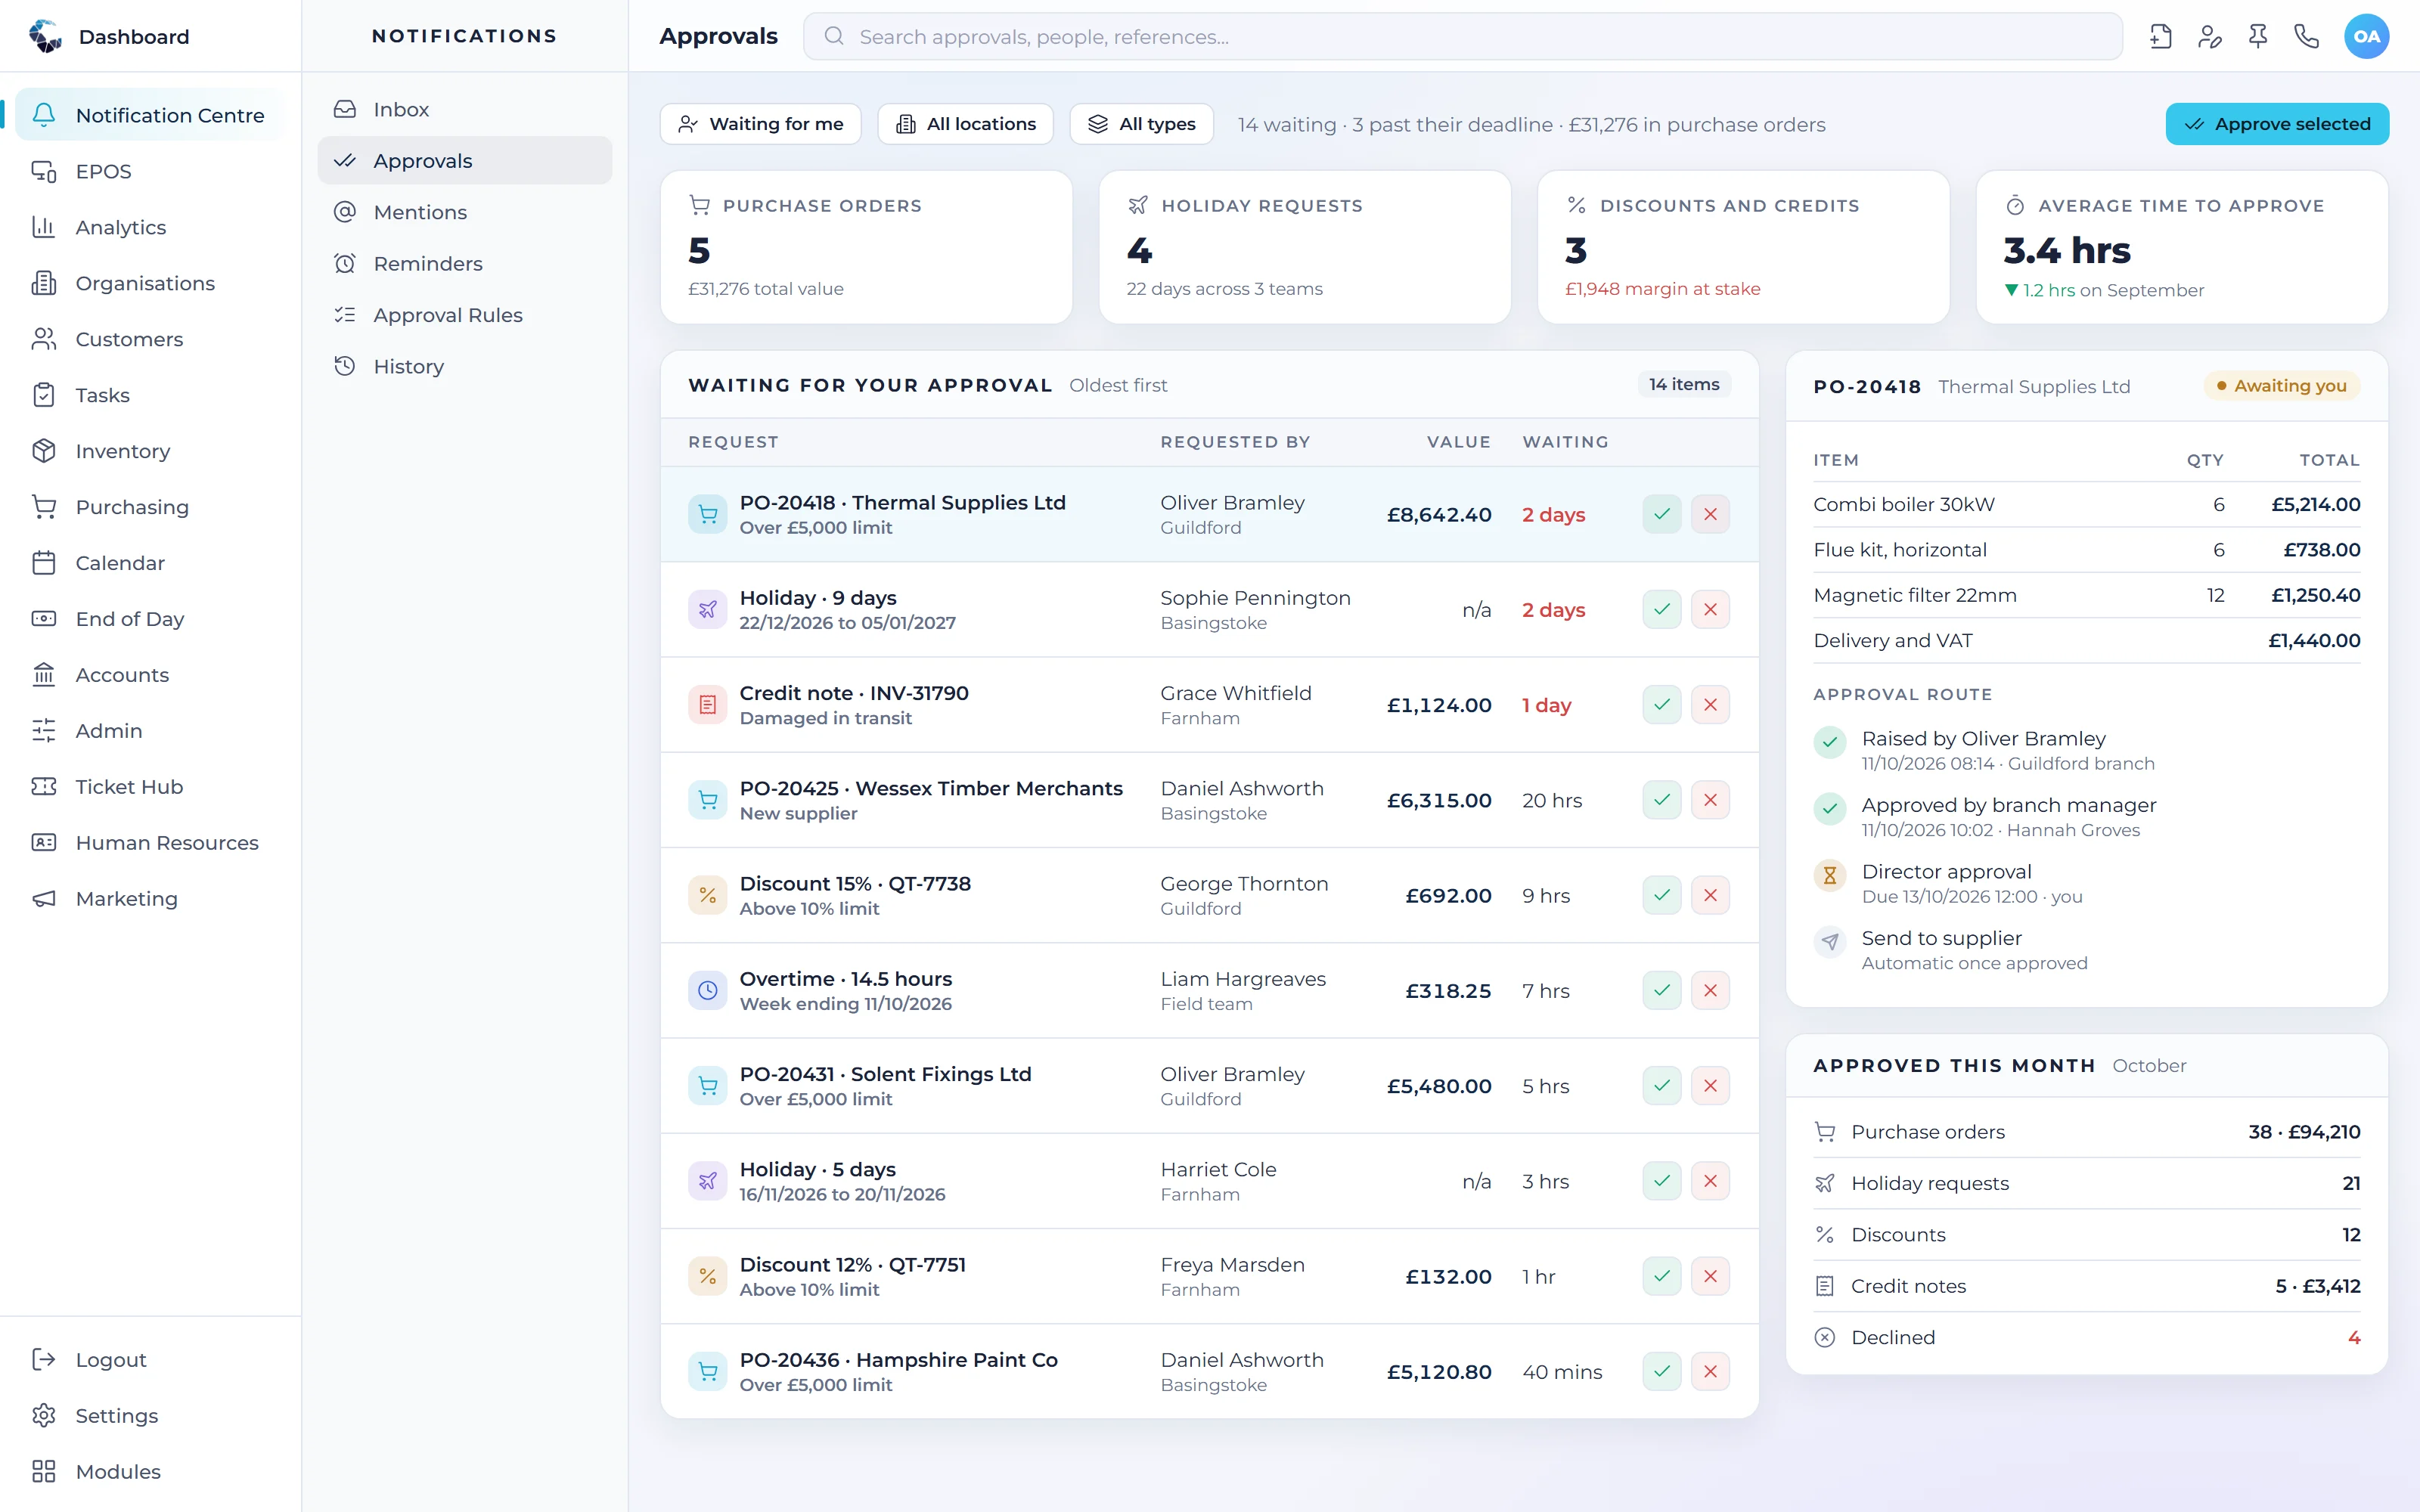Click the cart icon on PO-20431 row

pos(708,1086)
